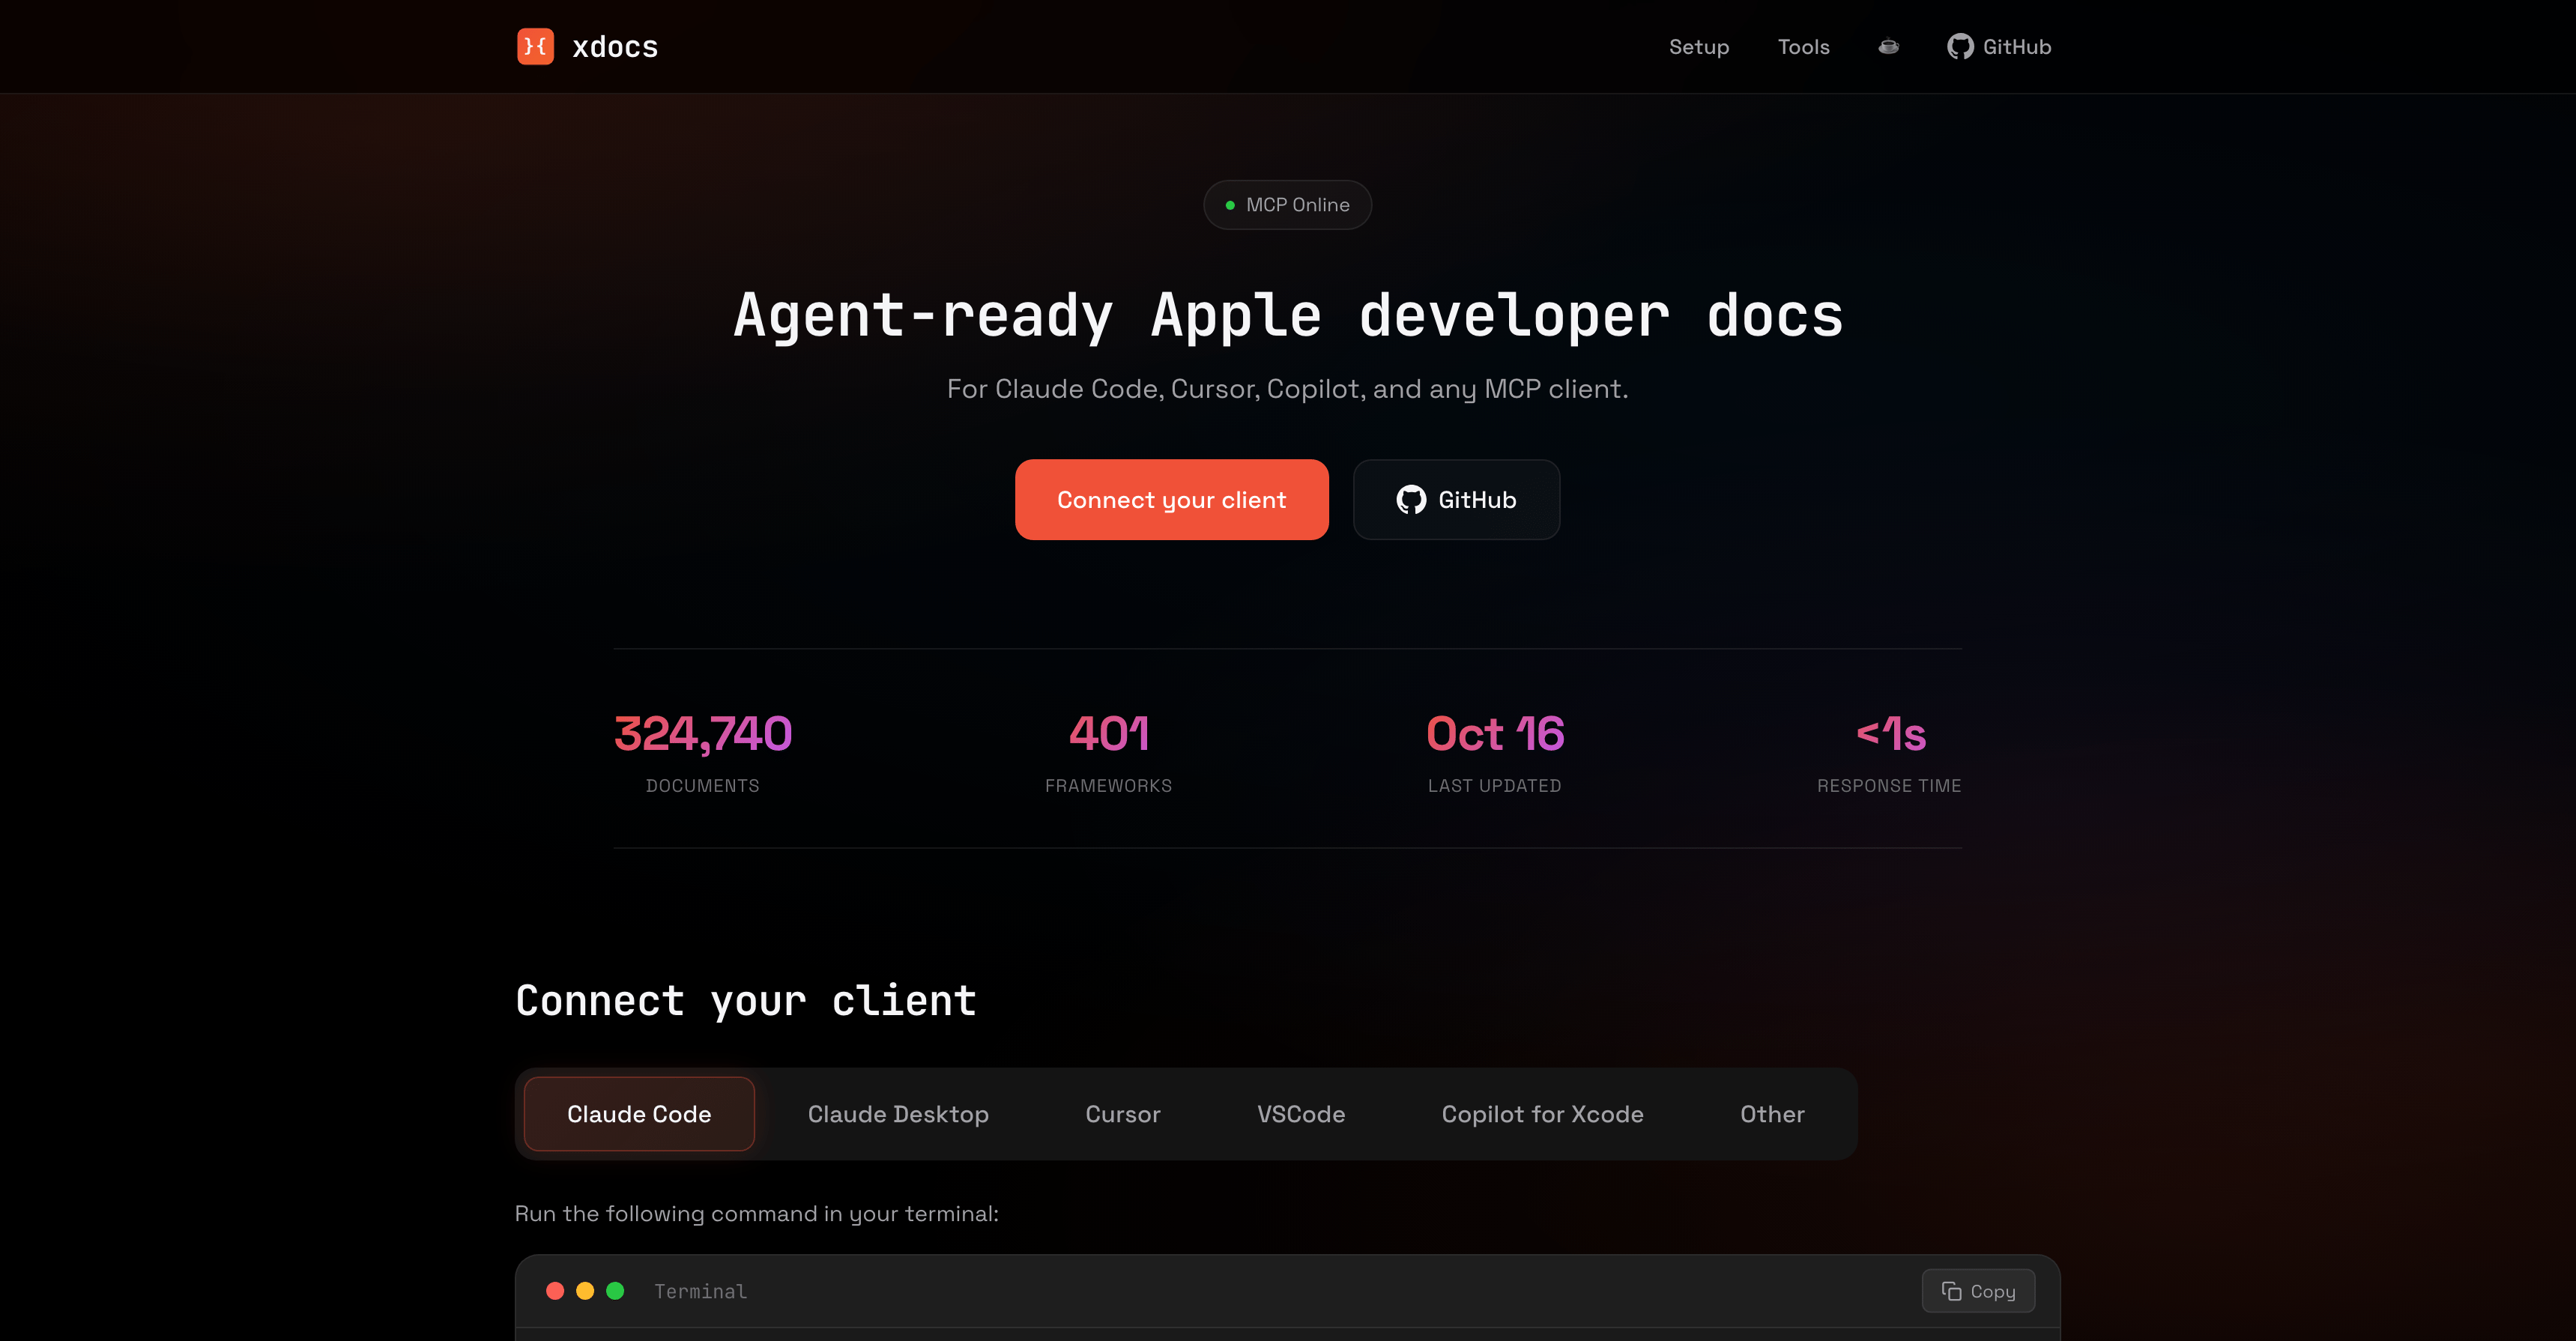Click the RESPONSE TIME label
Viewport: 2576px width, 1341px height.
pos(1889,786)
